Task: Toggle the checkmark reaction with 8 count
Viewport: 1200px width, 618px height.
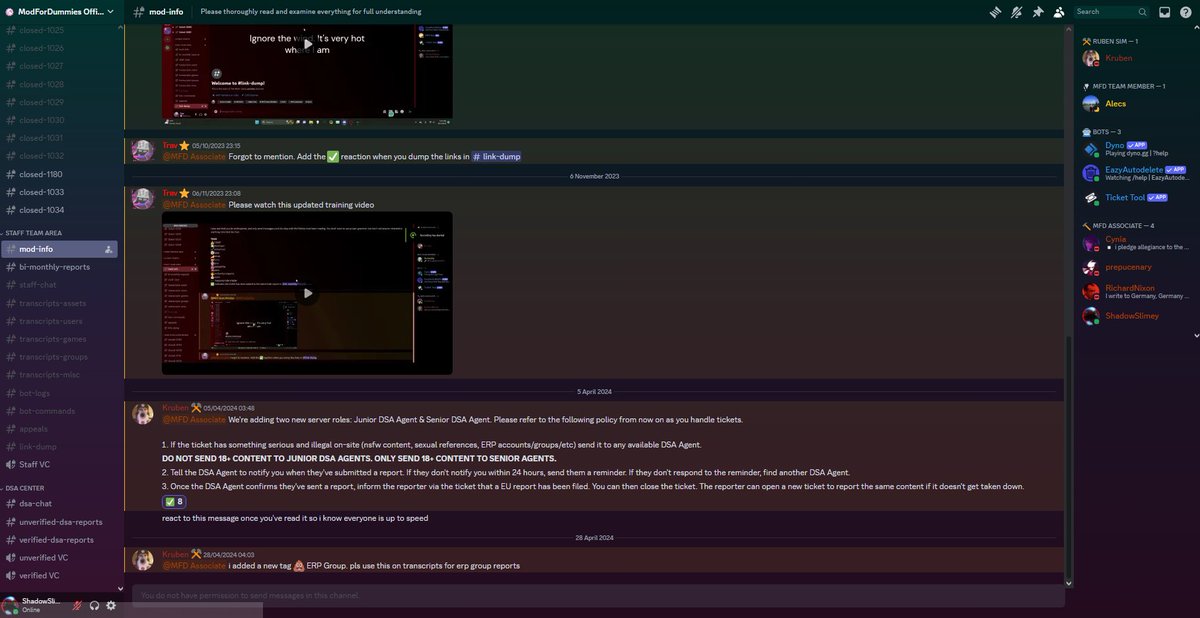Action: (x=176, y=502)
